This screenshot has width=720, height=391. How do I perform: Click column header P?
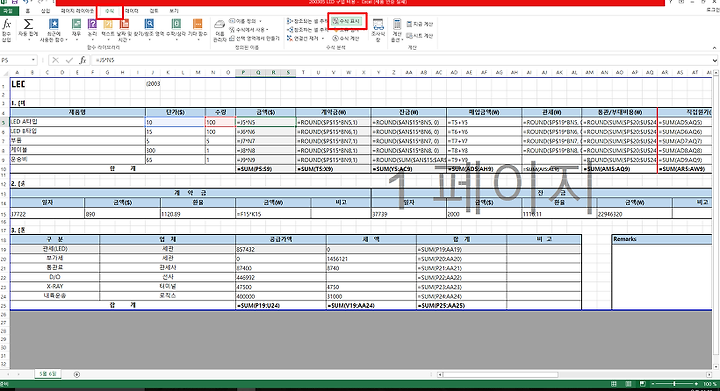click(x=243, y=73)
